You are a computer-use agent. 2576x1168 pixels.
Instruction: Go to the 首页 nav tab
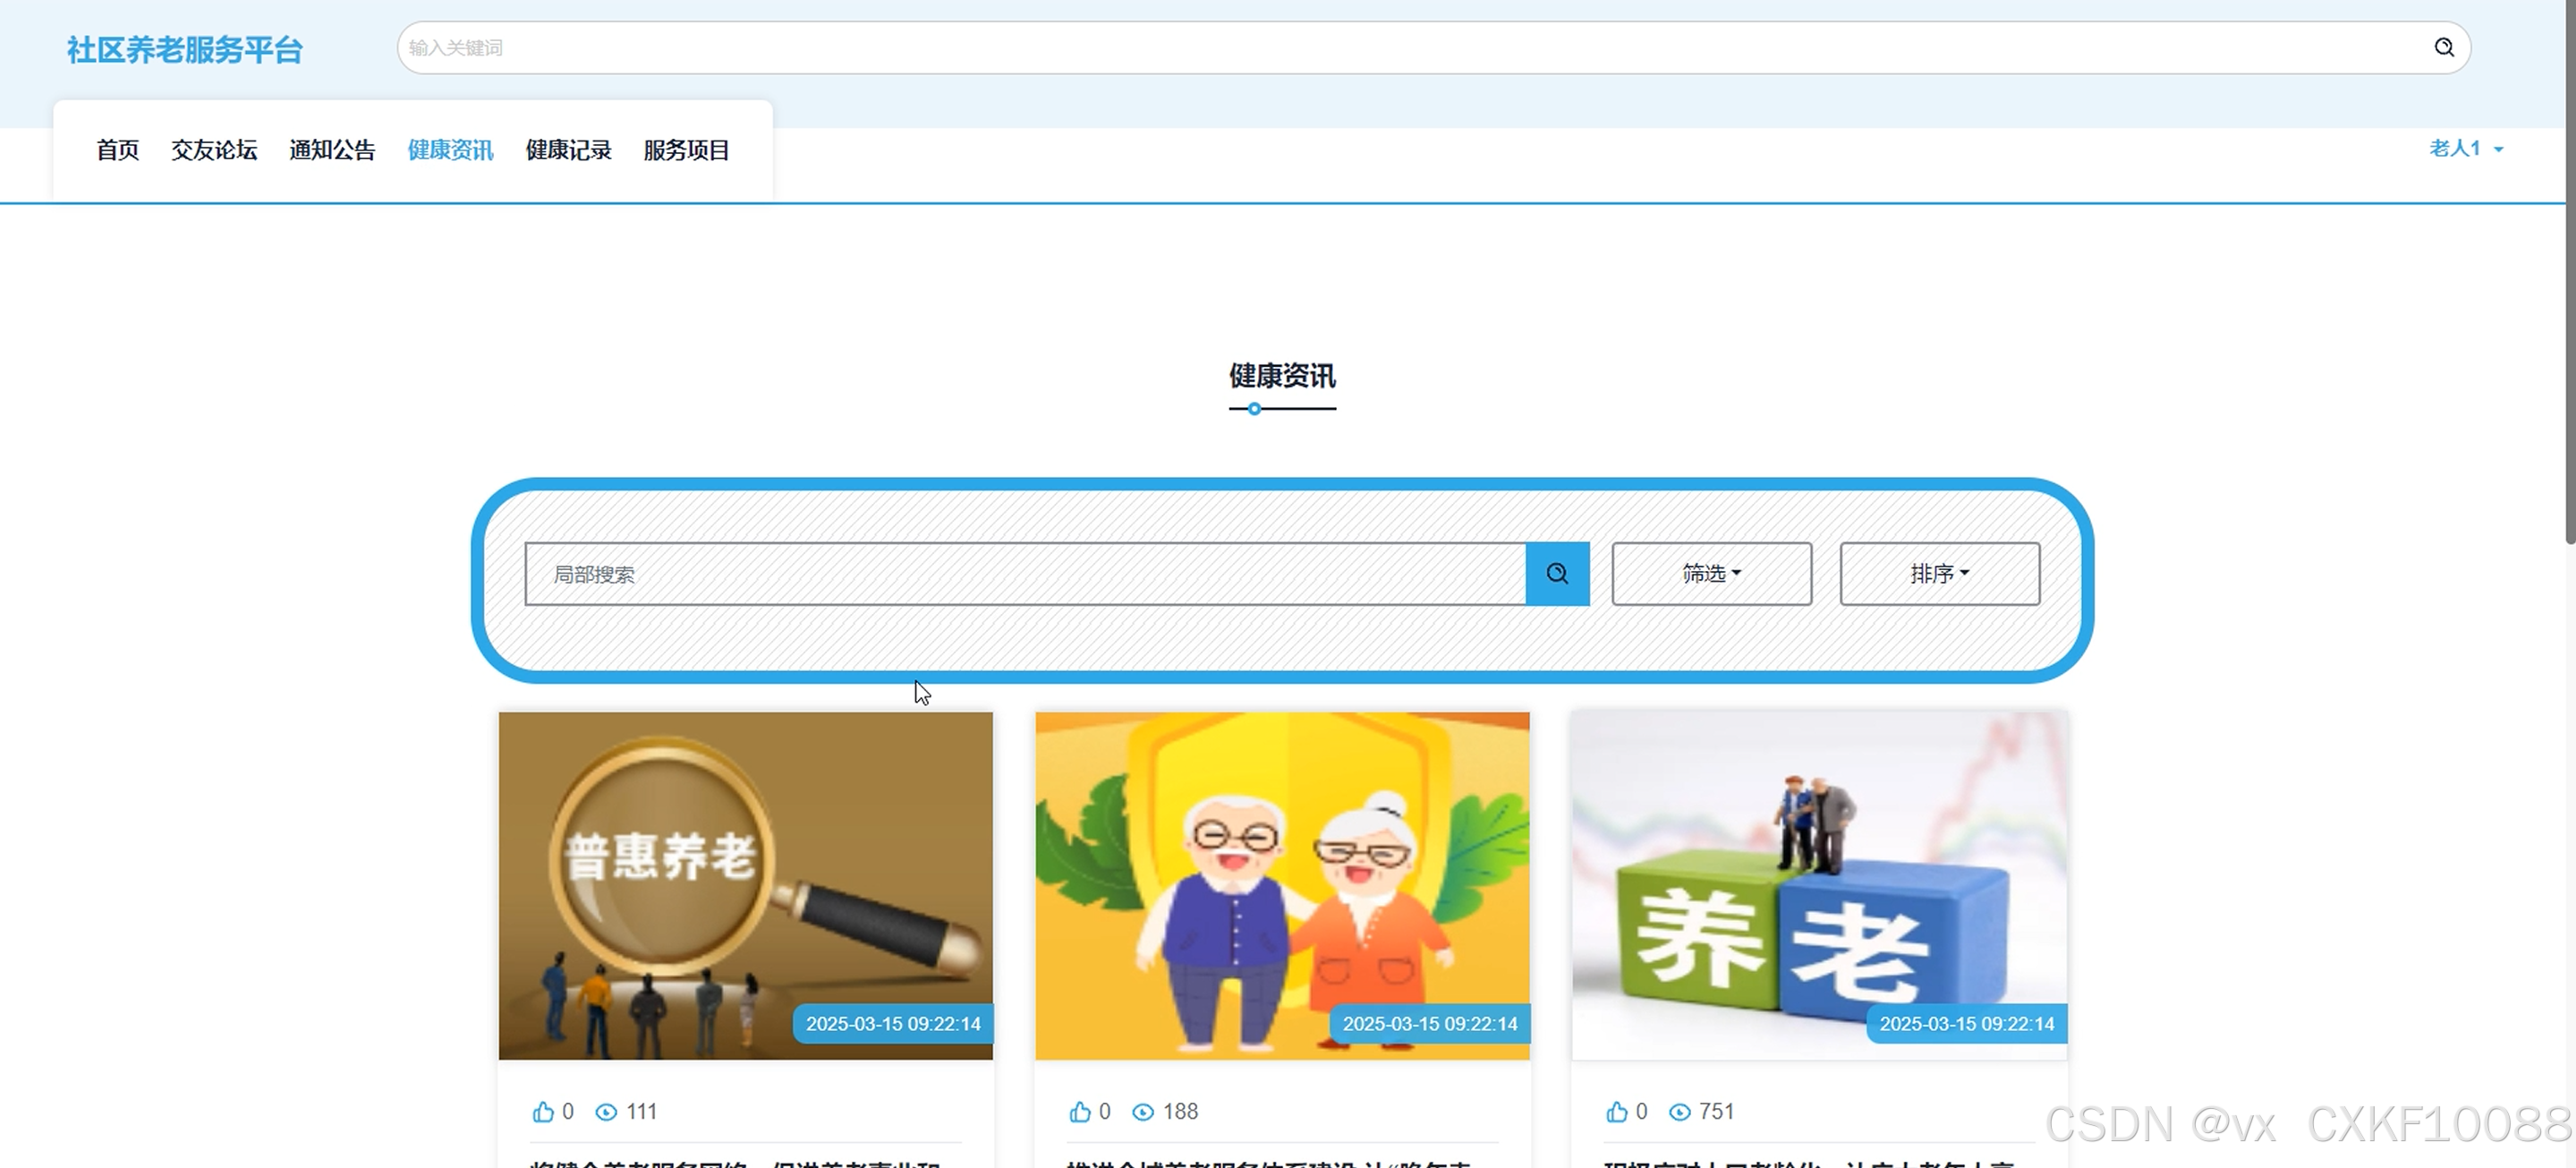117,150
